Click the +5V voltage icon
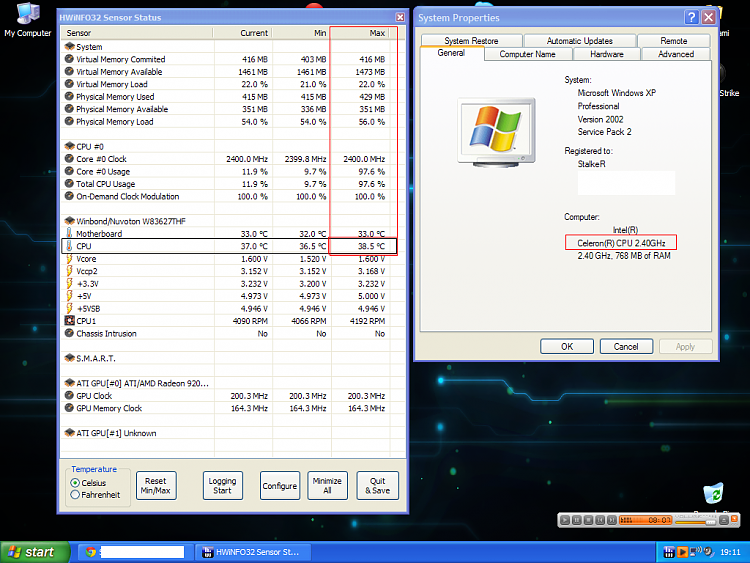Viewport: 750px width, 563px height. coord(69,296)
